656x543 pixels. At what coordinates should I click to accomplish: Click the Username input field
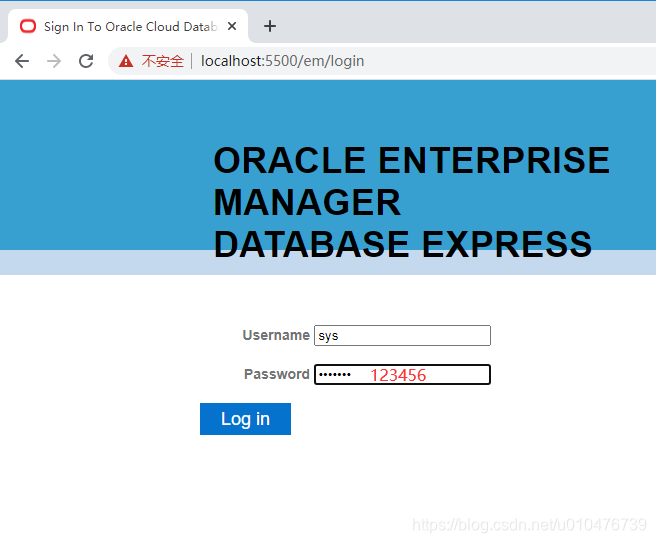402,336
